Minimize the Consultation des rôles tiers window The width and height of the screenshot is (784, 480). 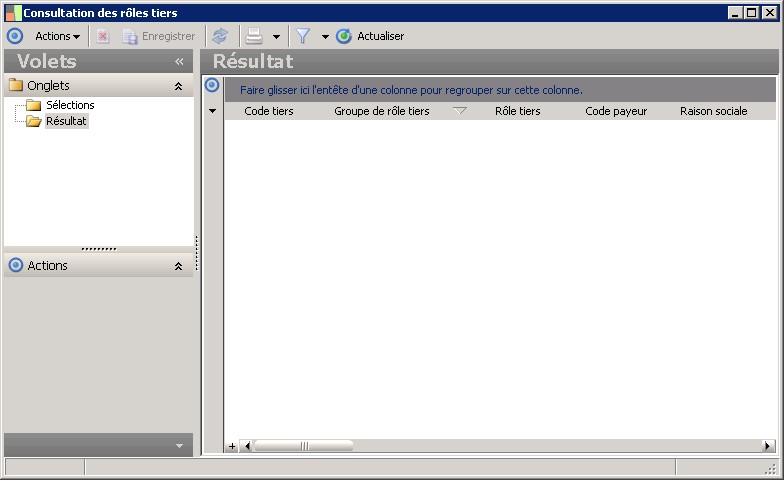click(734, 13)
